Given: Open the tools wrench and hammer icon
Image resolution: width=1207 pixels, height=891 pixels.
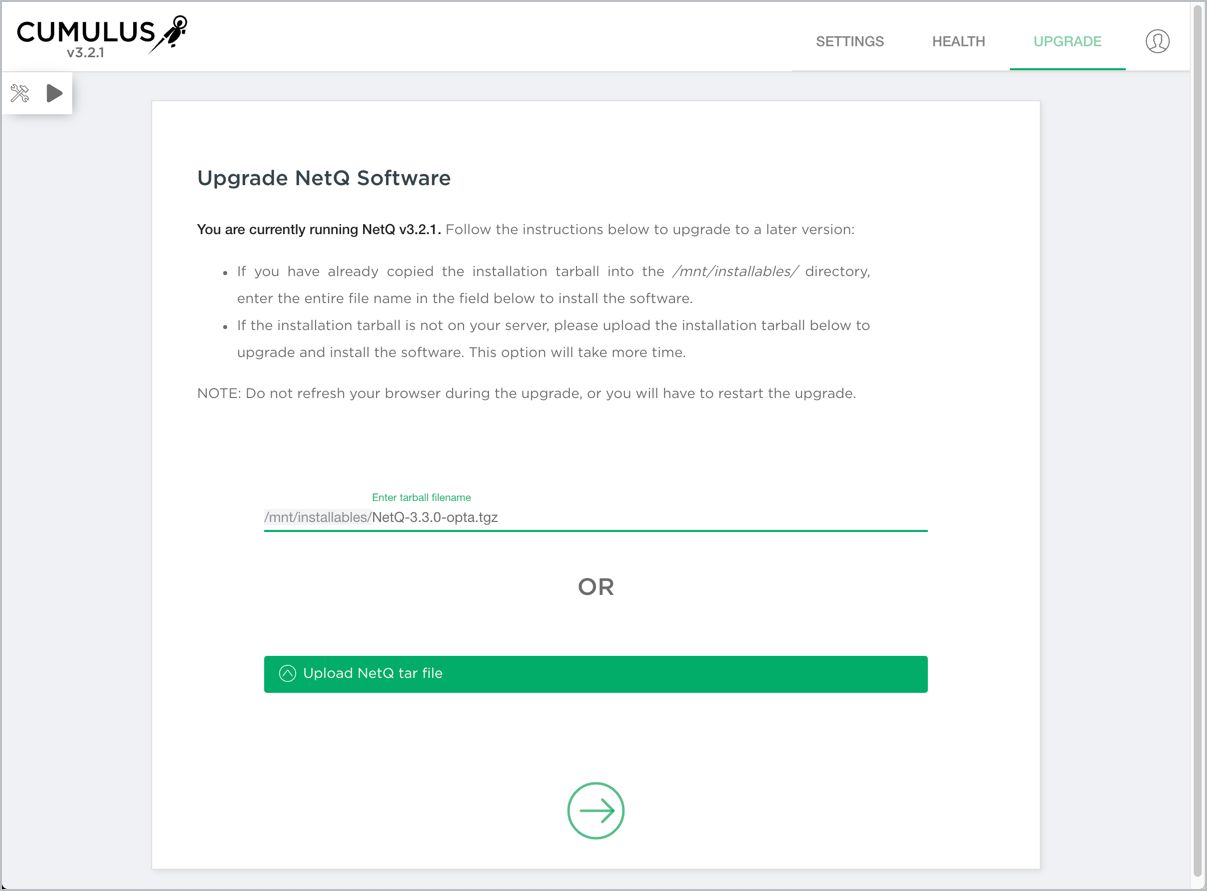Looking at the screenshot, I should 20,94.
